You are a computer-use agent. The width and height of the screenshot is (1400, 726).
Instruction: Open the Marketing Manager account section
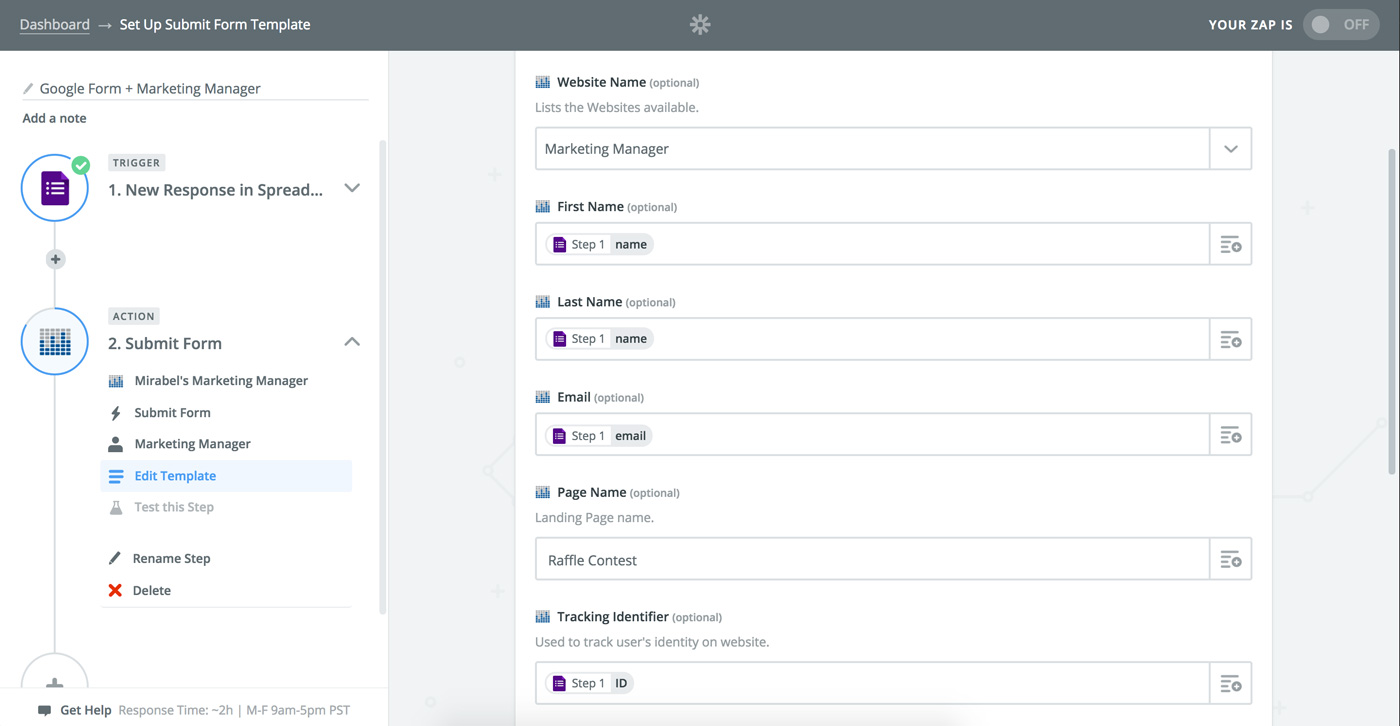tap(192, 444)
